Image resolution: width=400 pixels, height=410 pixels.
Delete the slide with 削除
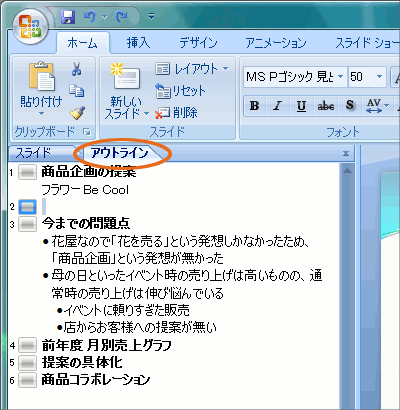click(x=177, y=113)
